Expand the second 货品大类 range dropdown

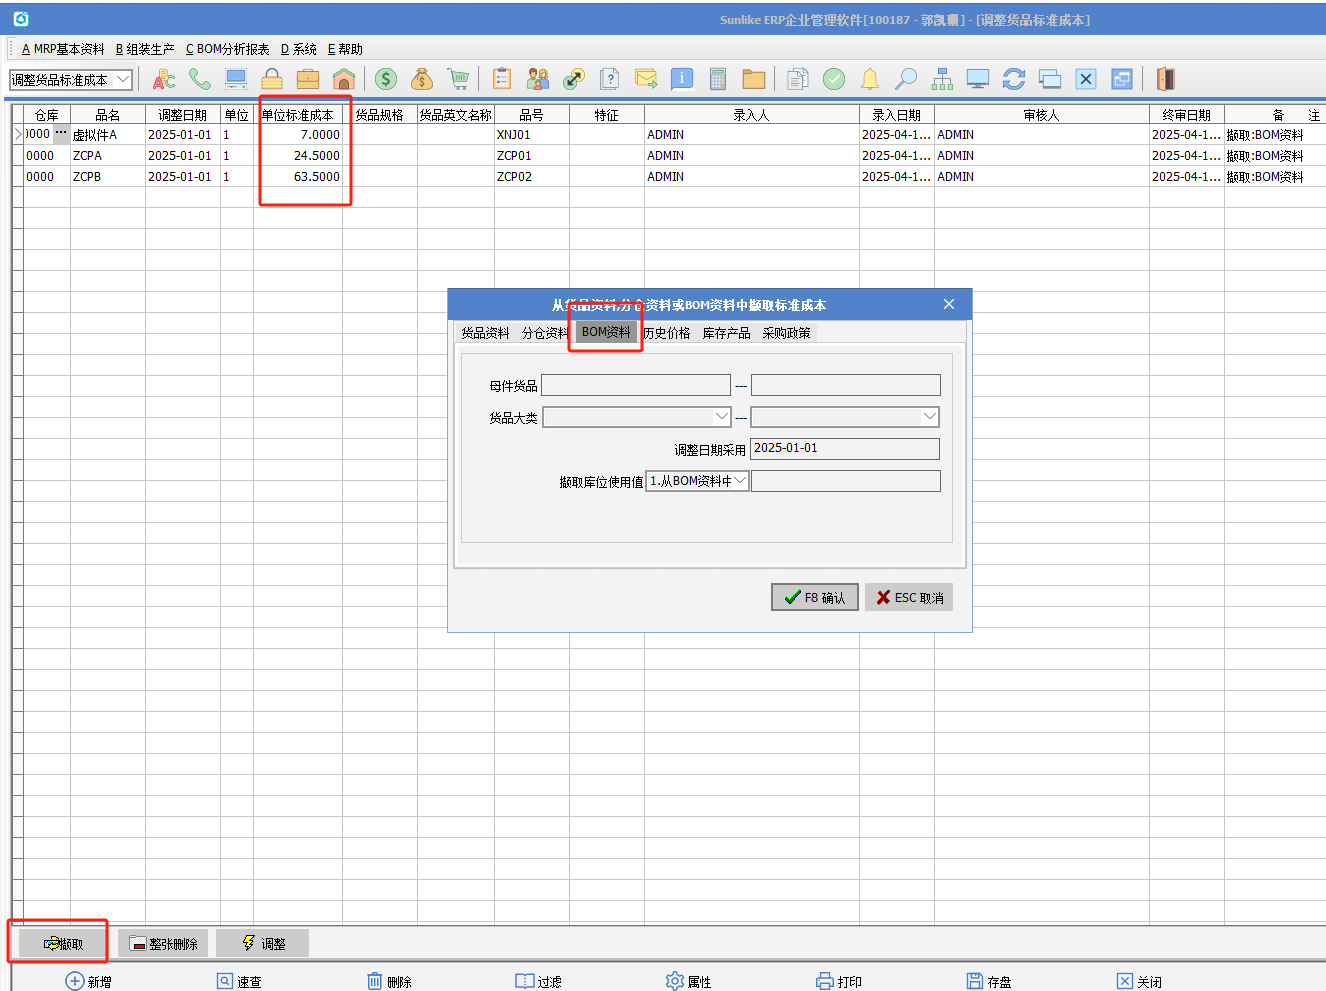point(929,417)
